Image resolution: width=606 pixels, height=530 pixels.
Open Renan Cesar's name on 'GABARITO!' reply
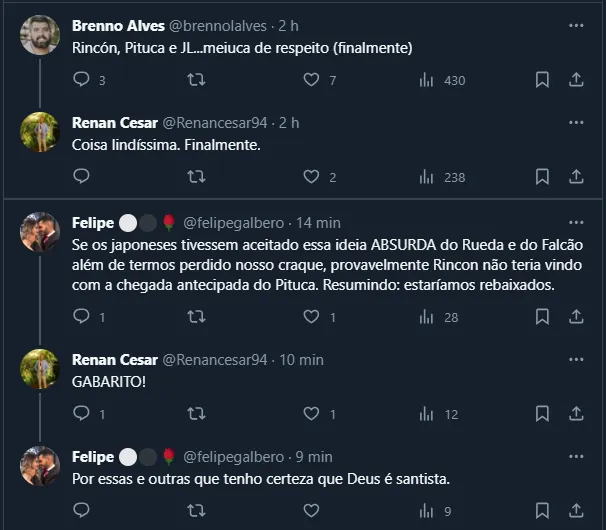pos(115,360)
